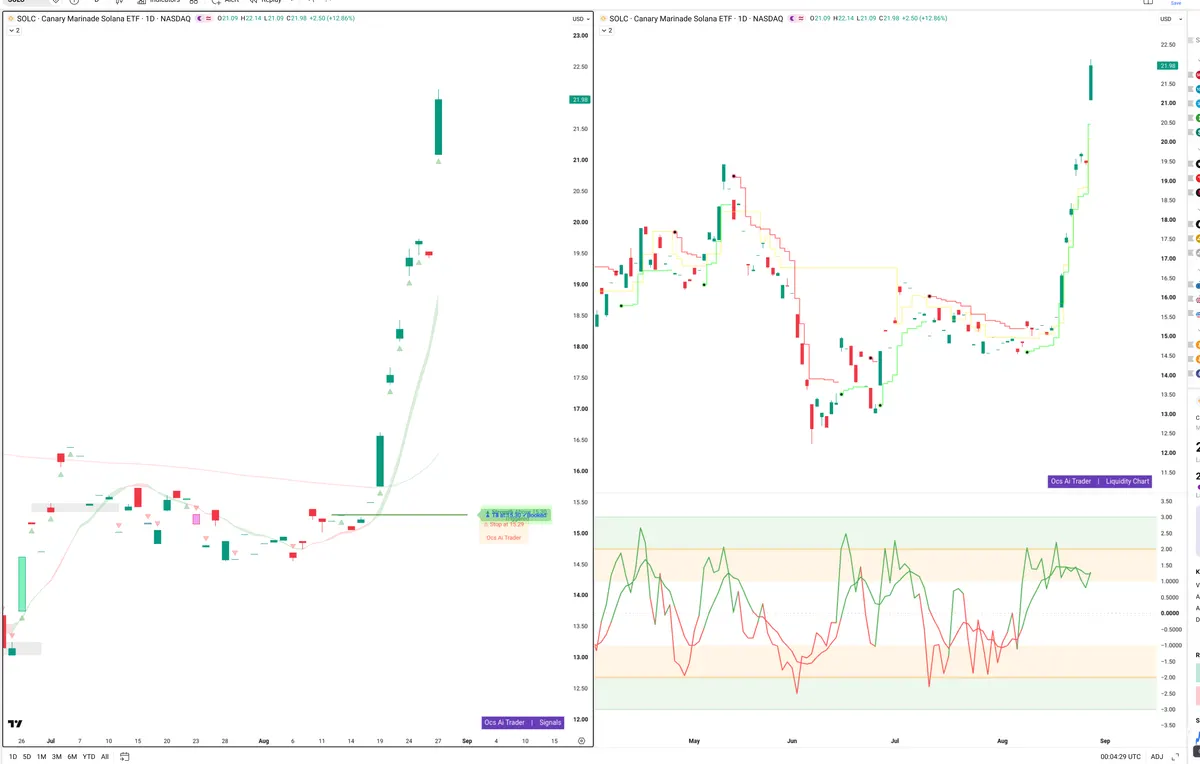Click the latest green candle on right chart
Viewport: 1200px width, 764px height.
1091,82
